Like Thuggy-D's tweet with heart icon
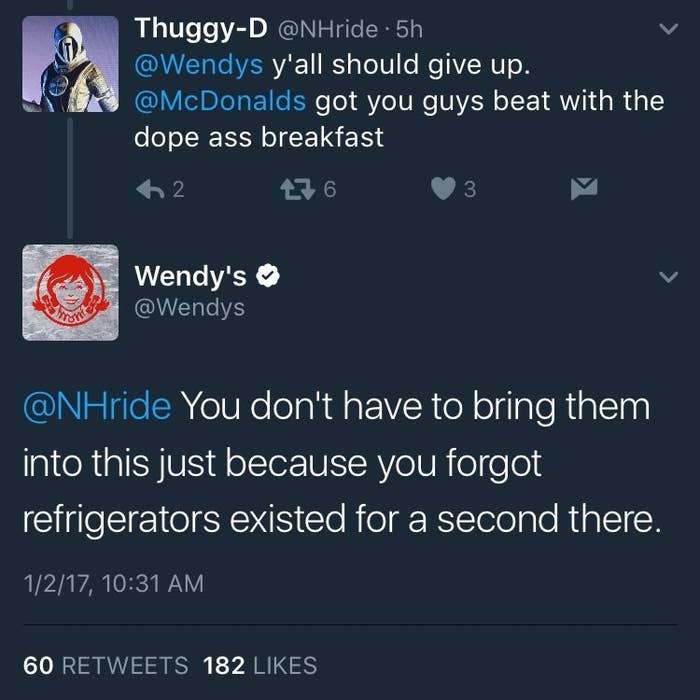This screenshot has width=700, height=700. [x=443, y=188]
